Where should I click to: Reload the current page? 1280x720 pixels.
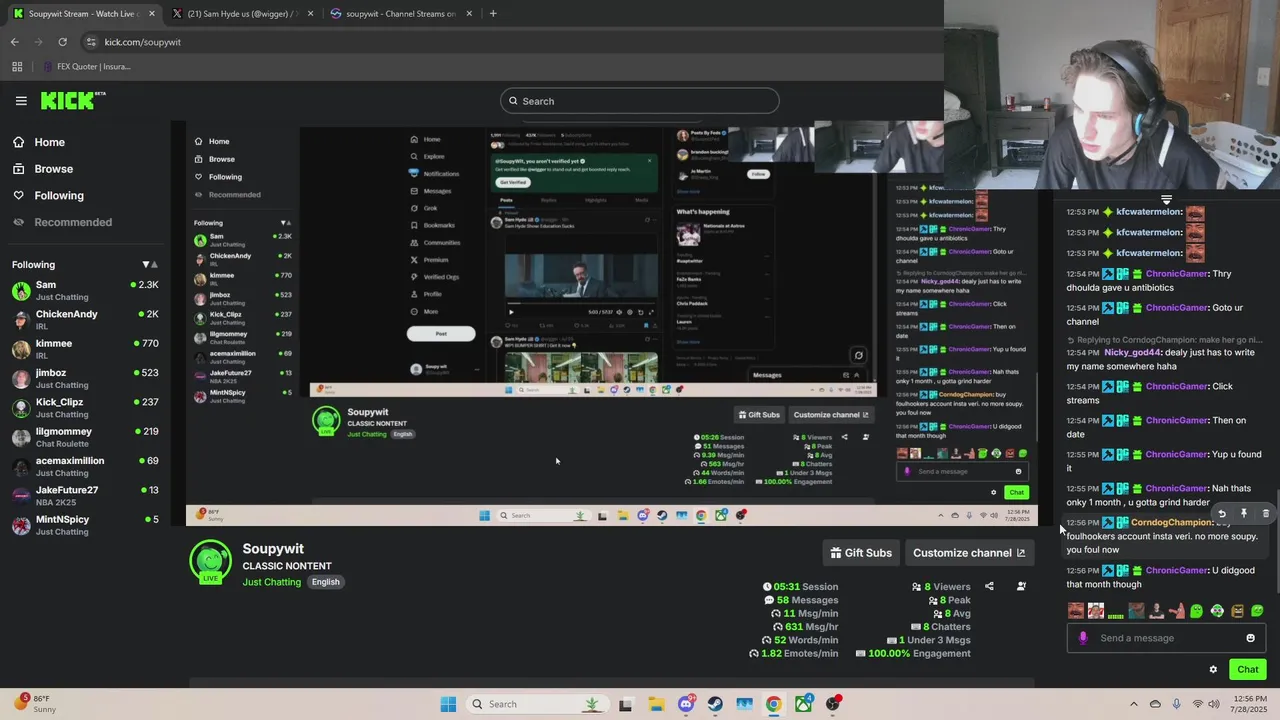62,42
